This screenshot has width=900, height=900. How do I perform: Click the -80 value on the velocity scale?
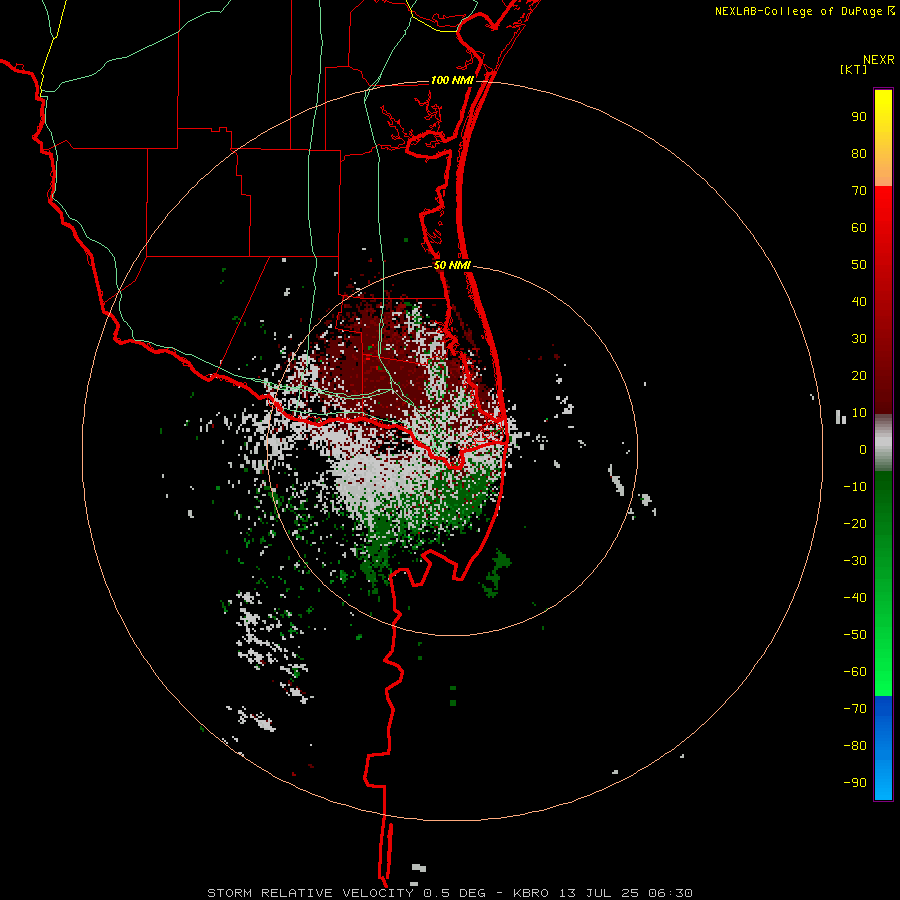tap(855, 746)
